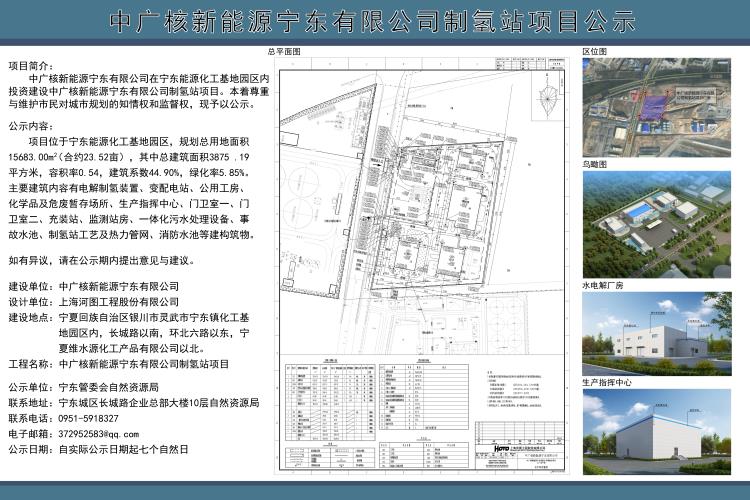Open the 生产指挥中心 building rendering

656,432
